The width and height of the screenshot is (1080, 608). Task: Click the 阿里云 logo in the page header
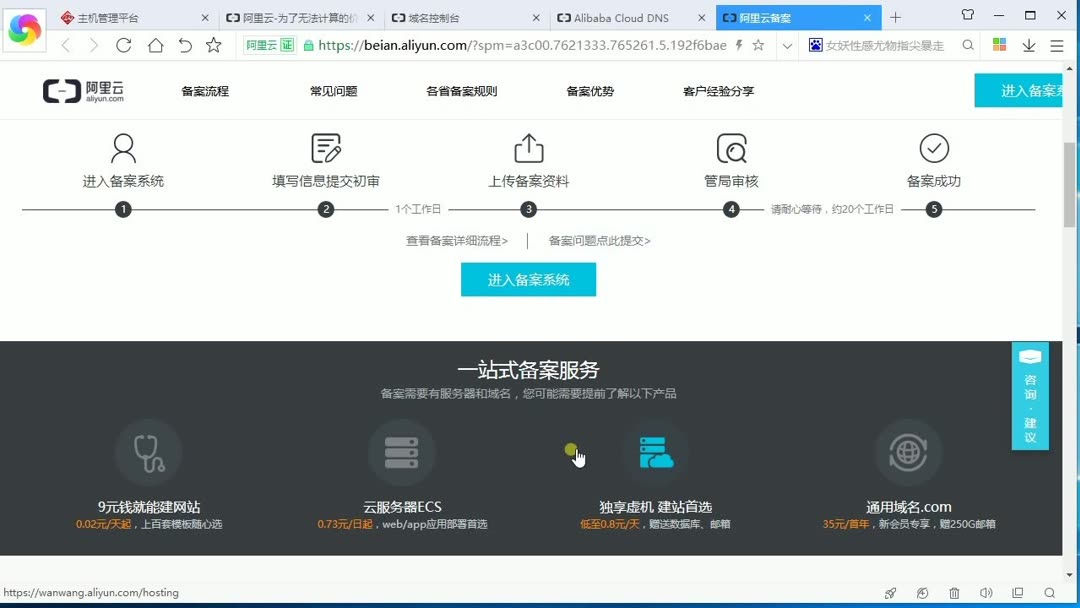tap(82, 90)
